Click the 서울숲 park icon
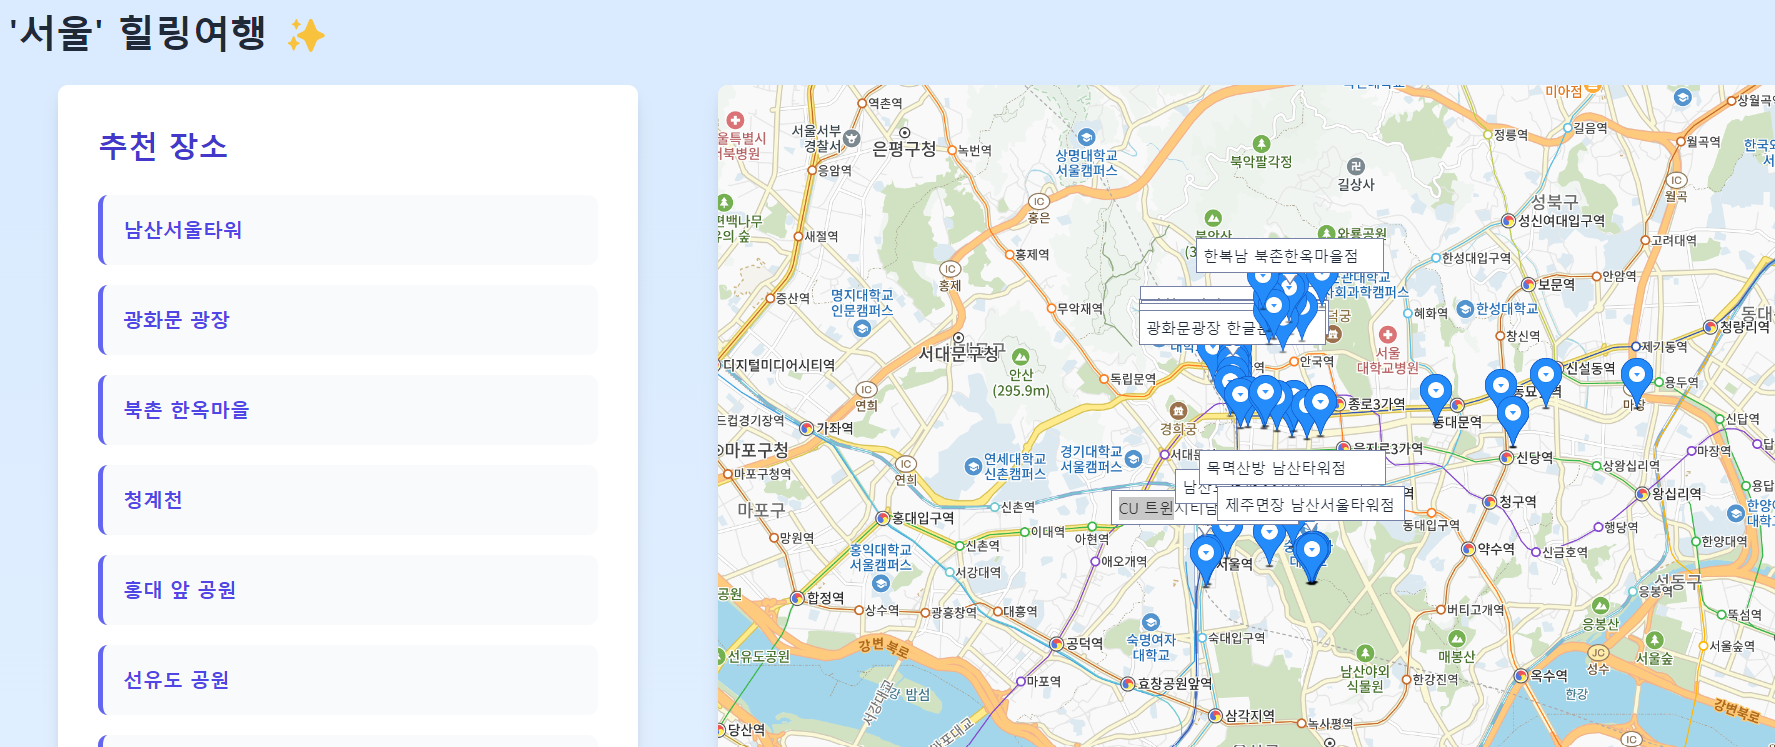The image size is (1775, 747). pyautogui.click(x=1654, y=640)
